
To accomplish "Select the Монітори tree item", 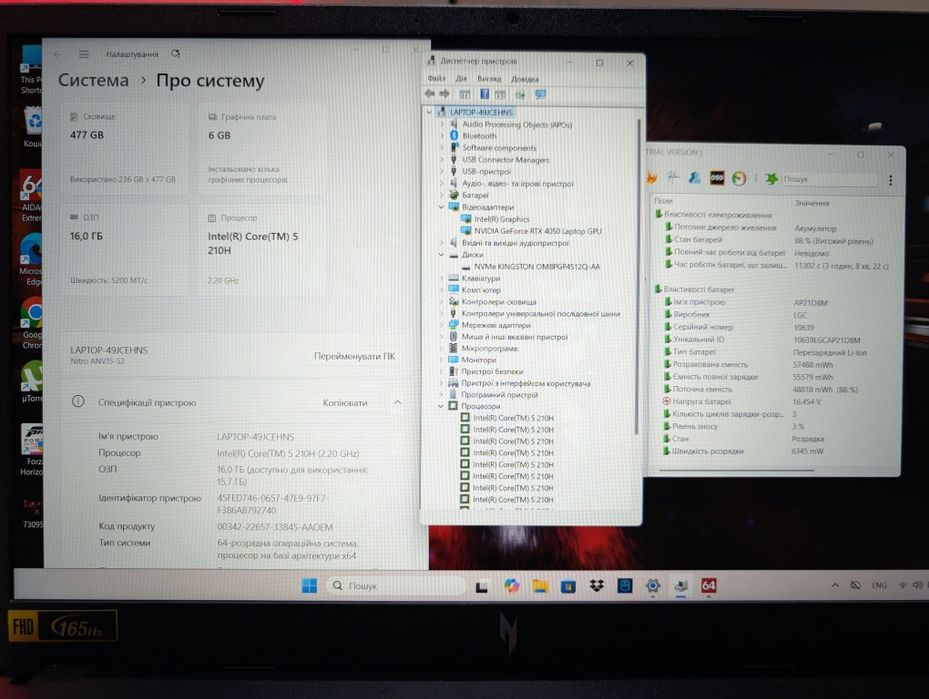I will (479, 360).
